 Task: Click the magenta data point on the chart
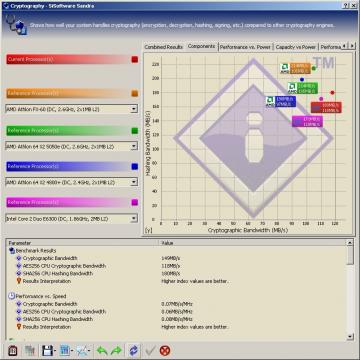[x=321, y=99]
